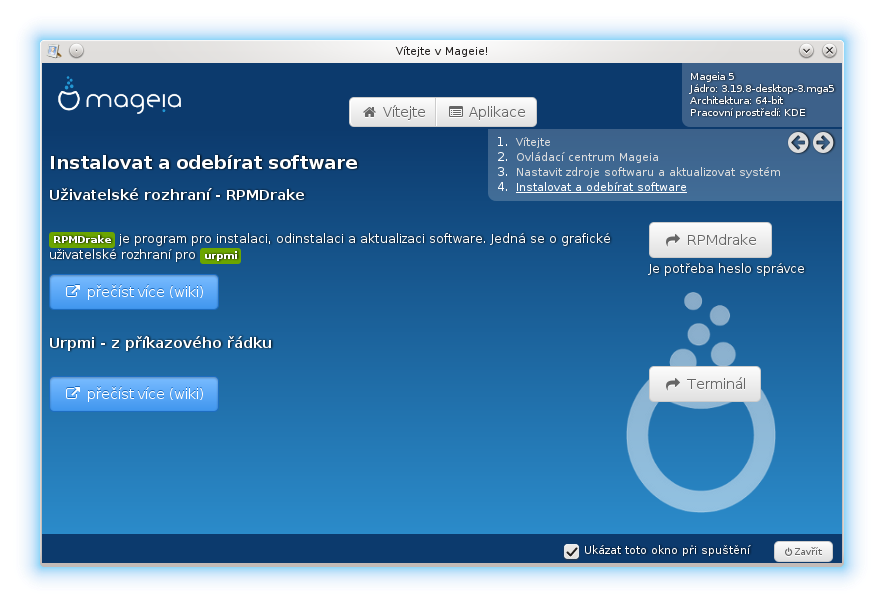Open wiki link under Urpmi section
Screen dimensions: 884x607
click(x=134, y=394)
